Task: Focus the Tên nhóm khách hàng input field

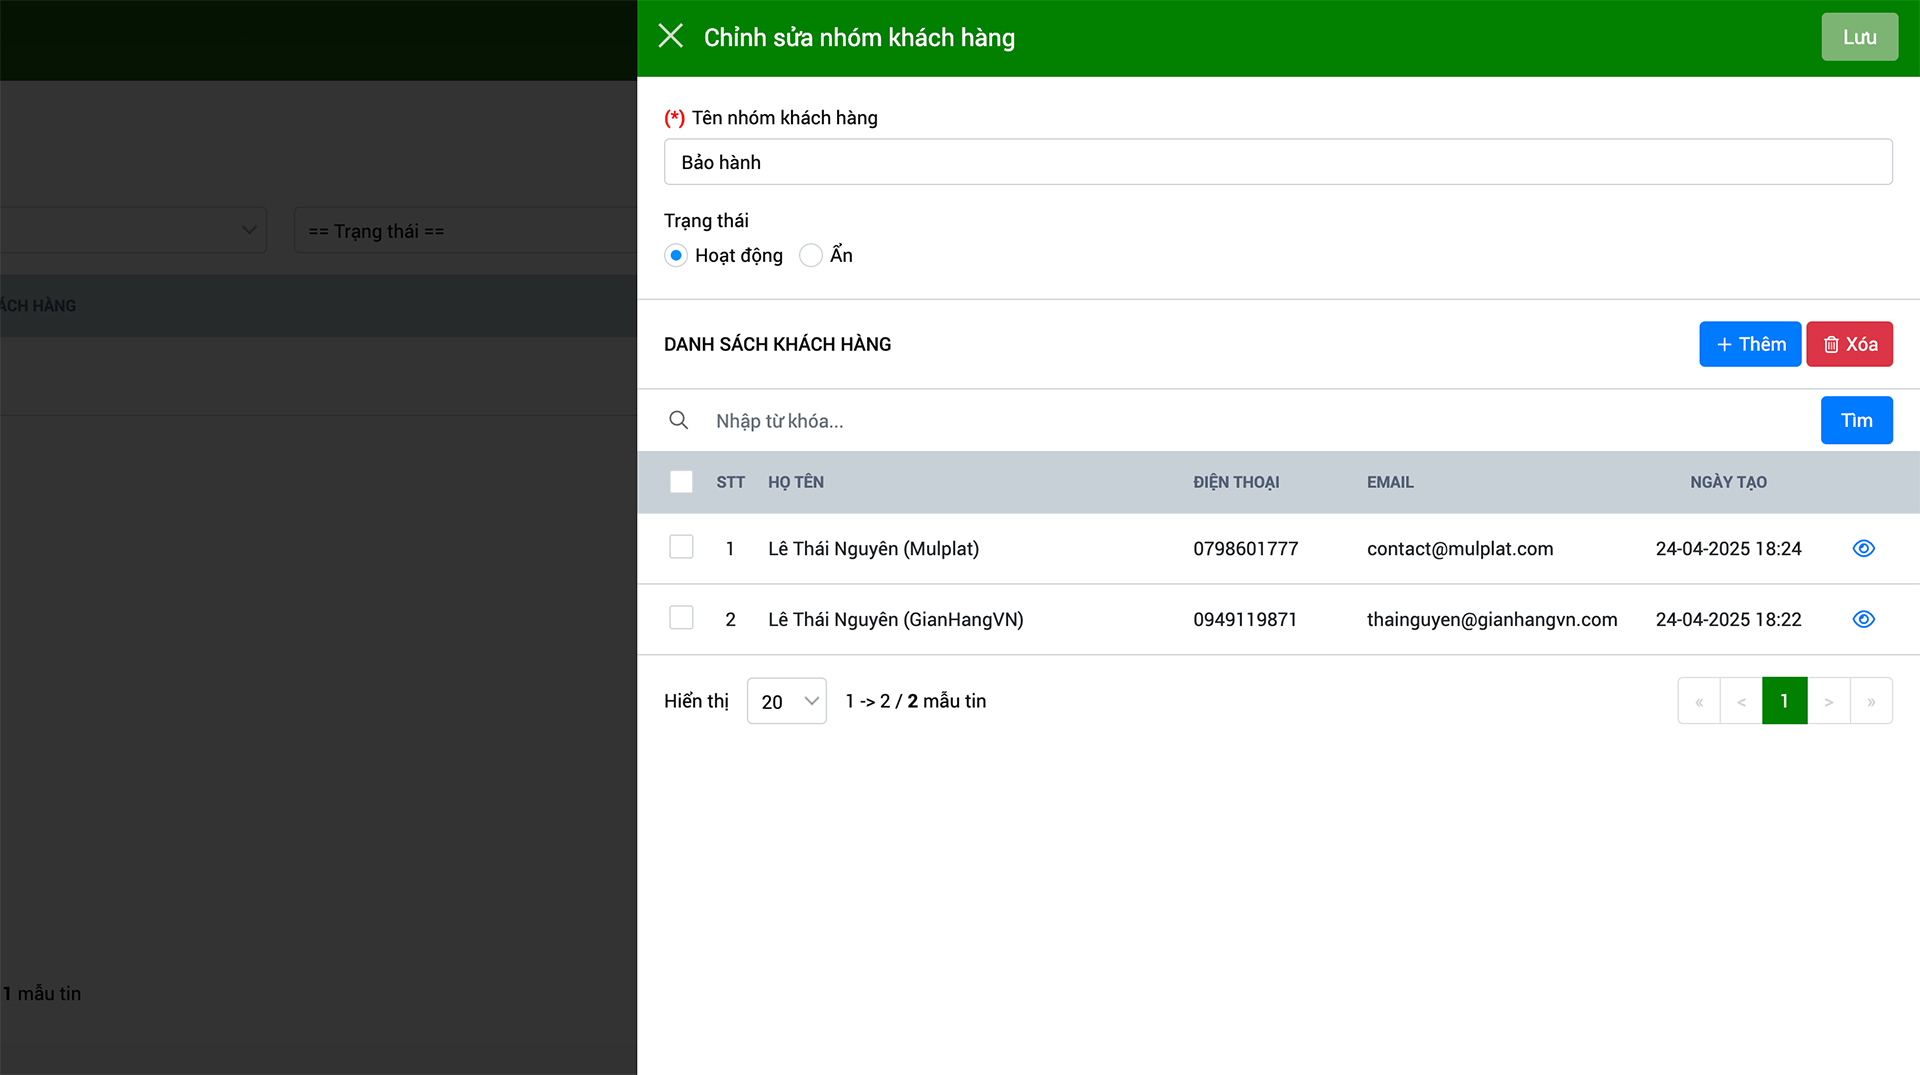Action: [x=1277, y=162]
